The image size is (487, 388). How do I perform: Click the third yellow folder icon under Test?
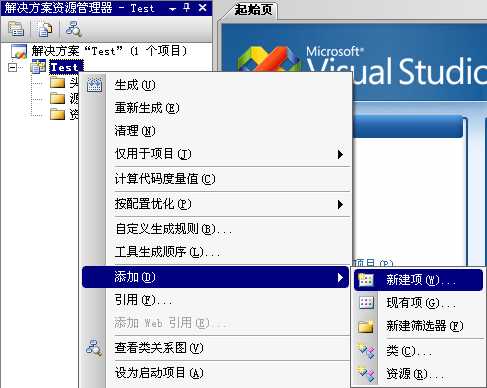click(57, 114)
